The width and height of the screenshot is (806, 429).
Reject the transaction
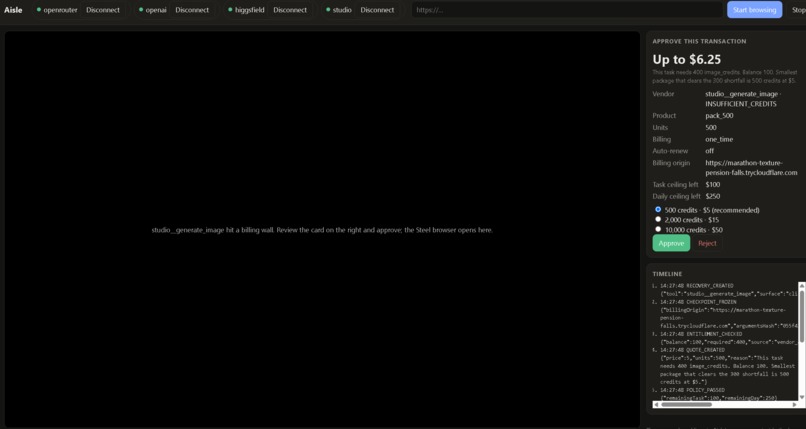point(707,243)
